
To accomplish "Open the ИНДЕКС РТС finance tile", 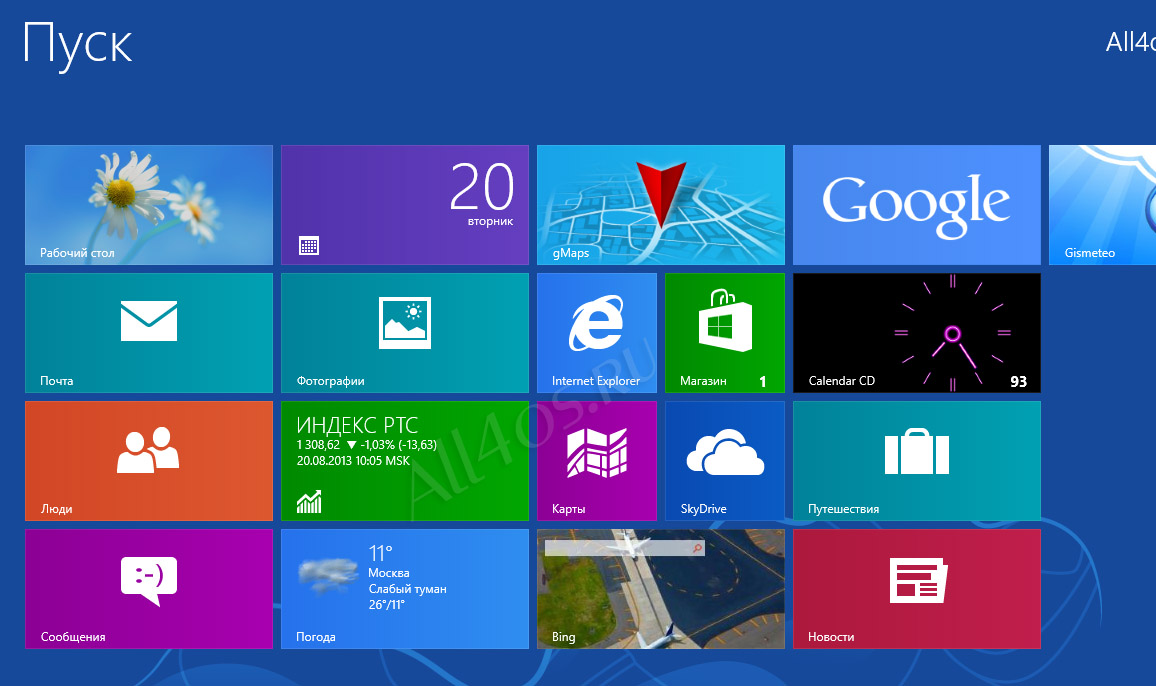I will click(405, 461).
